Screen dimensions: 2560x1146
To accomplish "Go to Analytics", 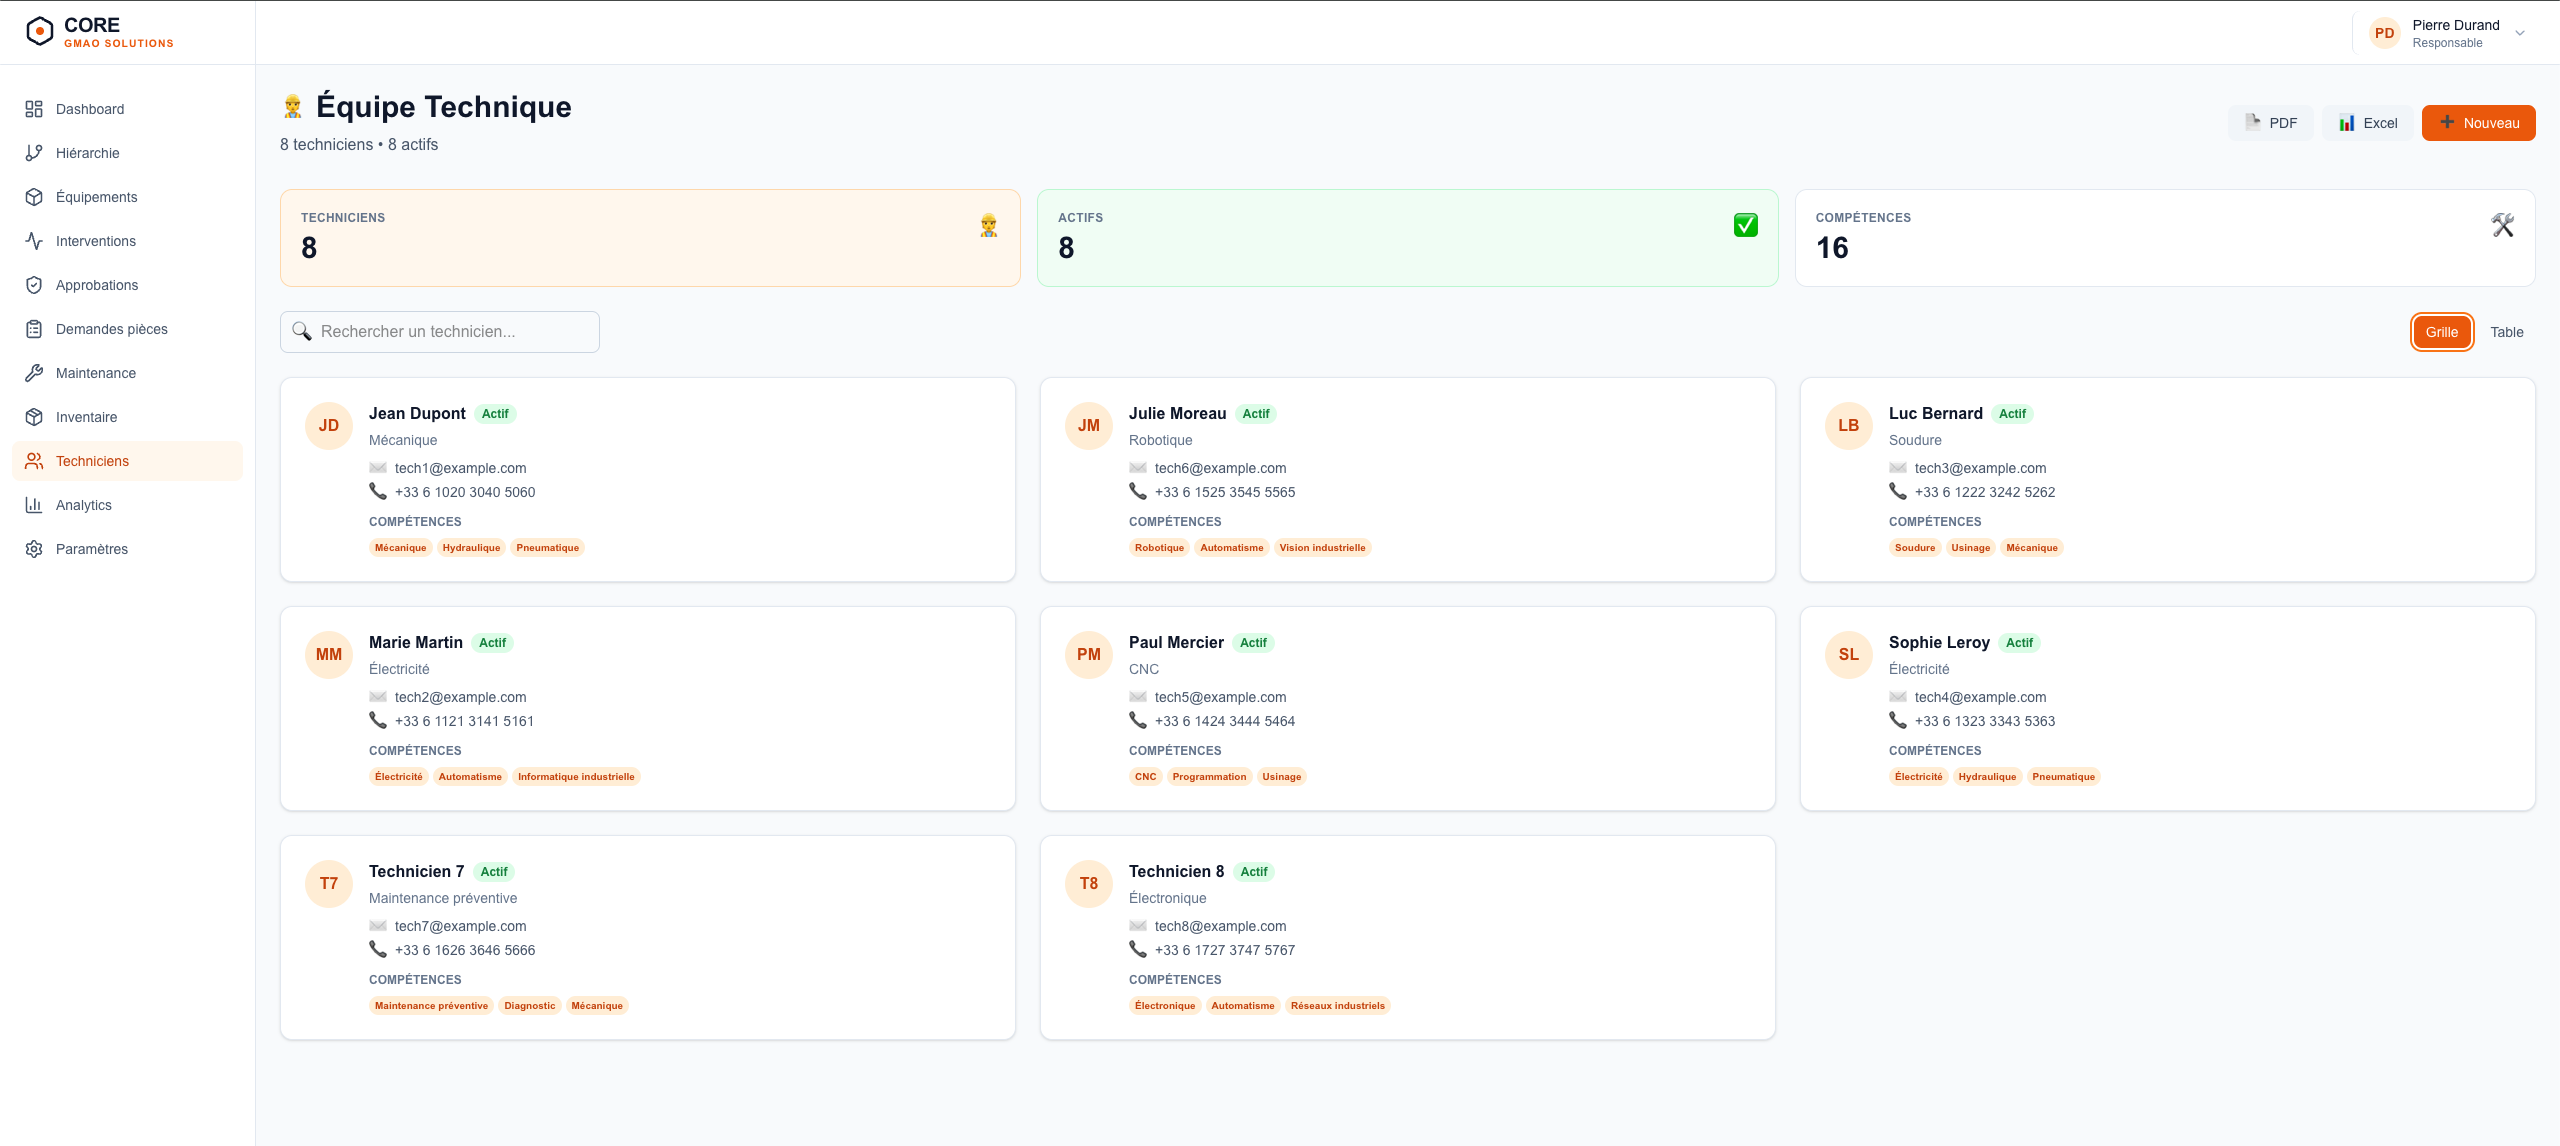I will (x=128, y=505).
